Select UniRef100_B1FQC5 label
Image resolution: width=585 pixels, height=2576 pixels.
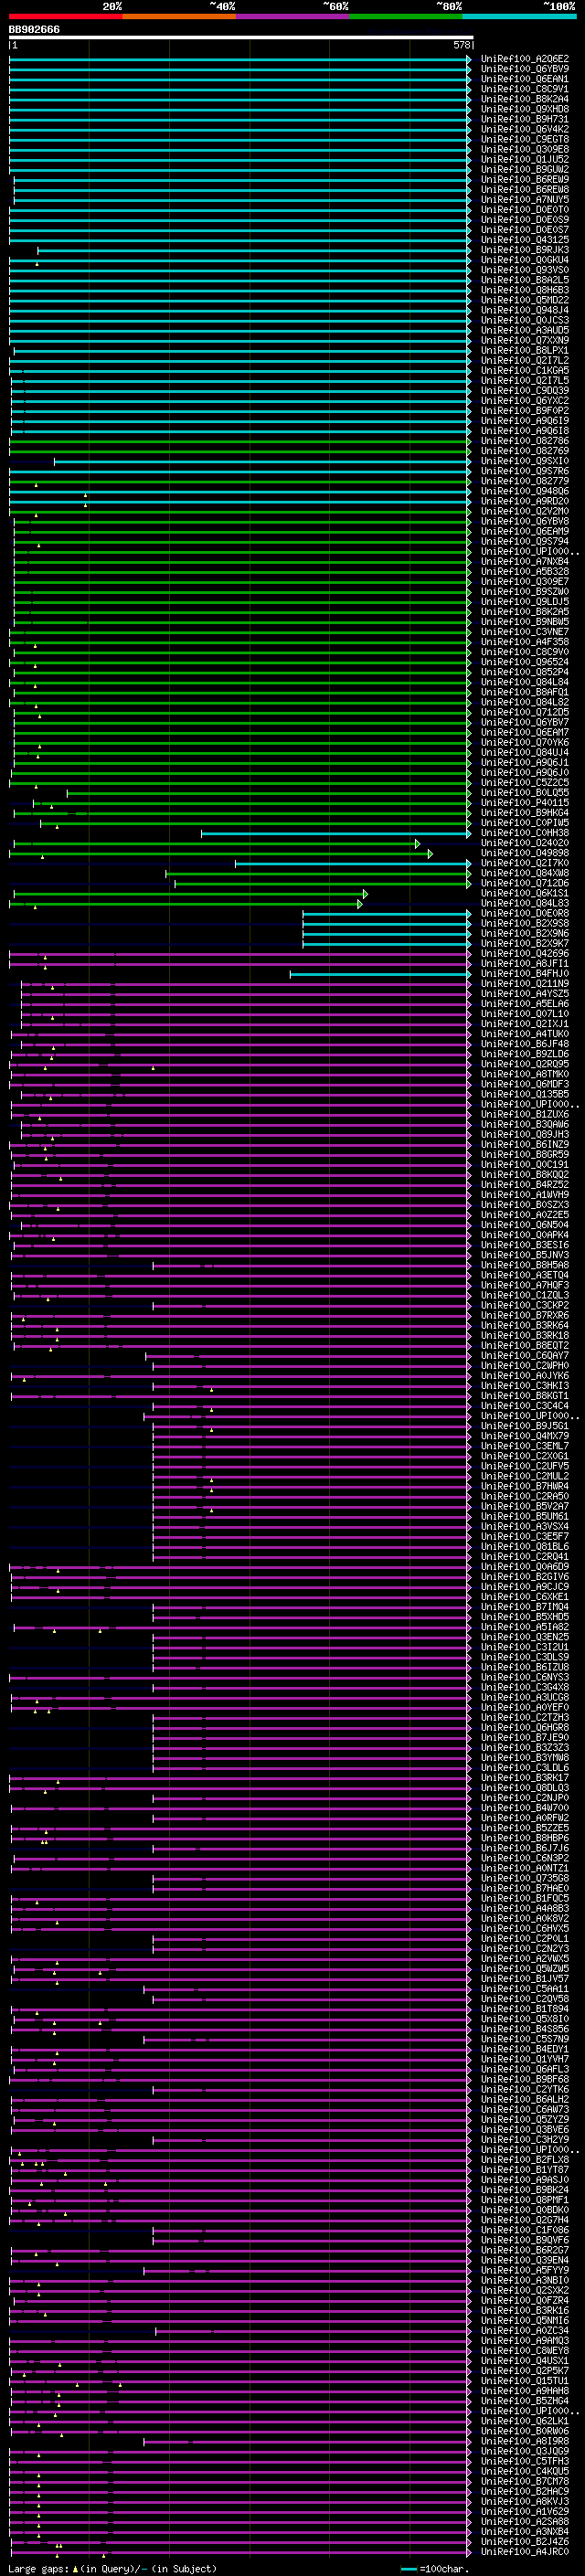525,1899
